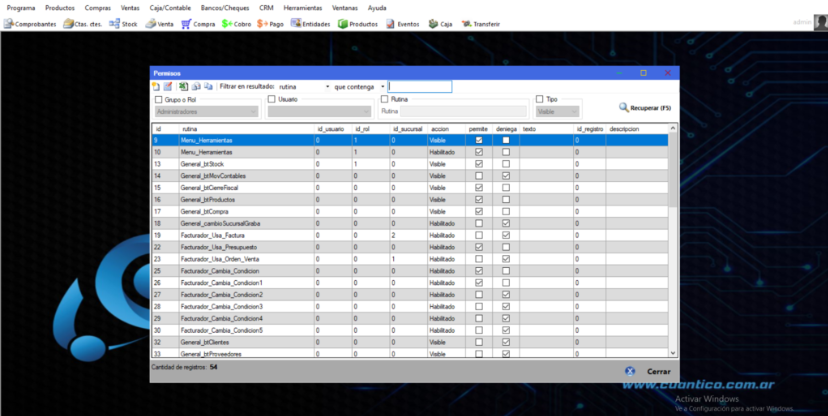Sort by the id_sucursal column header
Image resolution: width=828 pixels, height=416 pixels.
409,129
